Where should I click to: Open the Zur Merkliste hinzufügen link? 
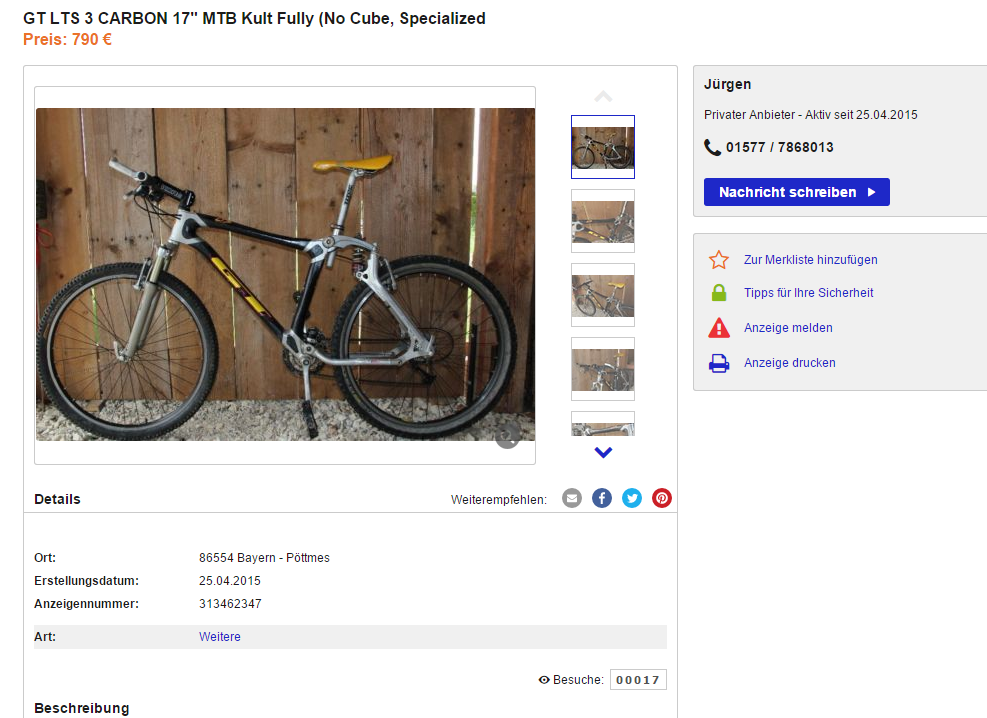click(x=810, y=260)
